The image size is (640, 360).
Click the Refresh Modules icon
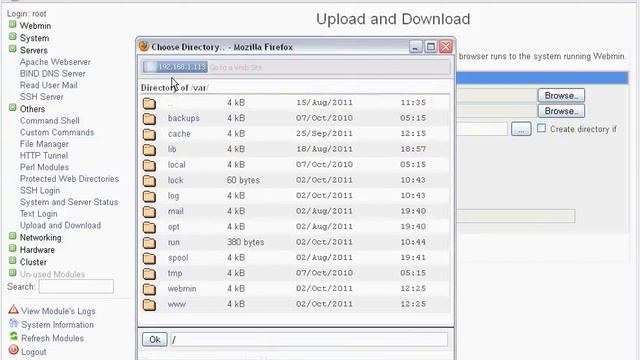click(x=13, y=337)
